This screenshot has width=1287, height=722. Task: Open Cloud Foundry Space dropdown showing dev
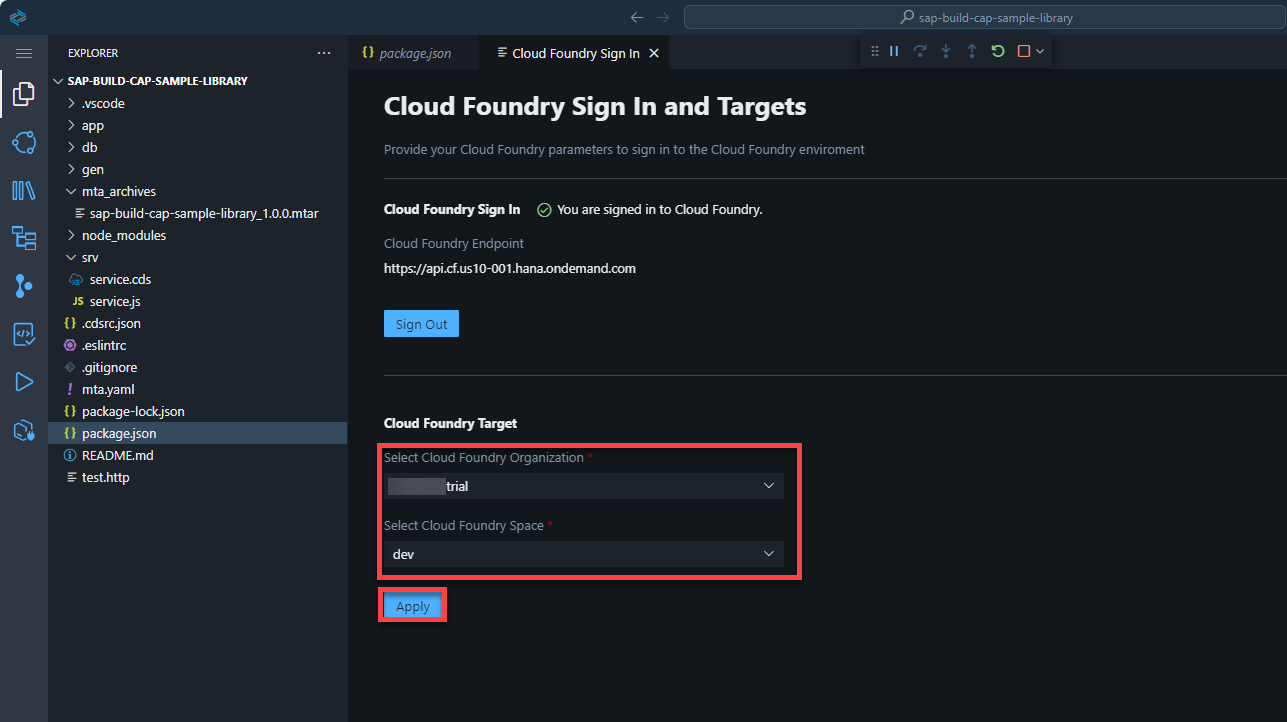tap(584, 554)
